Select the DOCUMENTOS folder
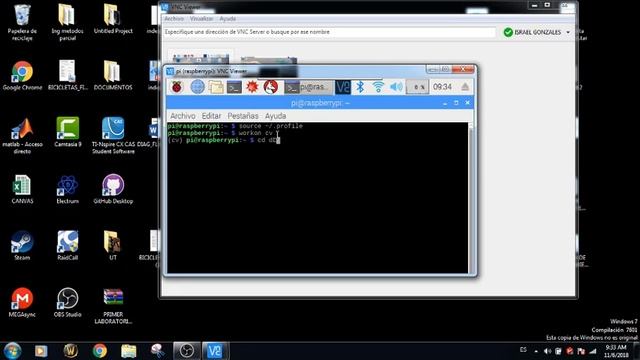The width and height of the screenshot is (640, 360). [113, 75]
